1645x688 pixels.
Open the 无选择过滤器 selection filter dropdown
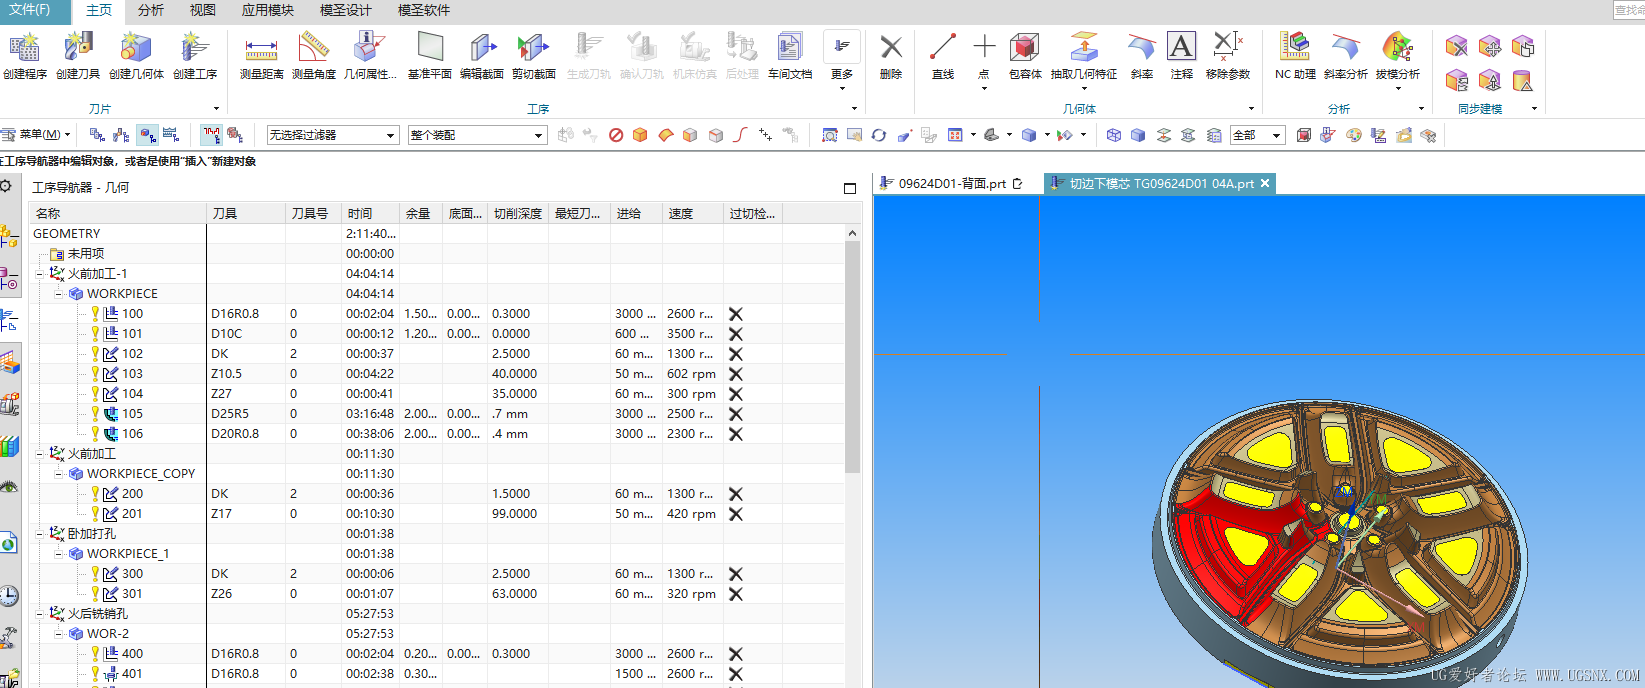333,135
